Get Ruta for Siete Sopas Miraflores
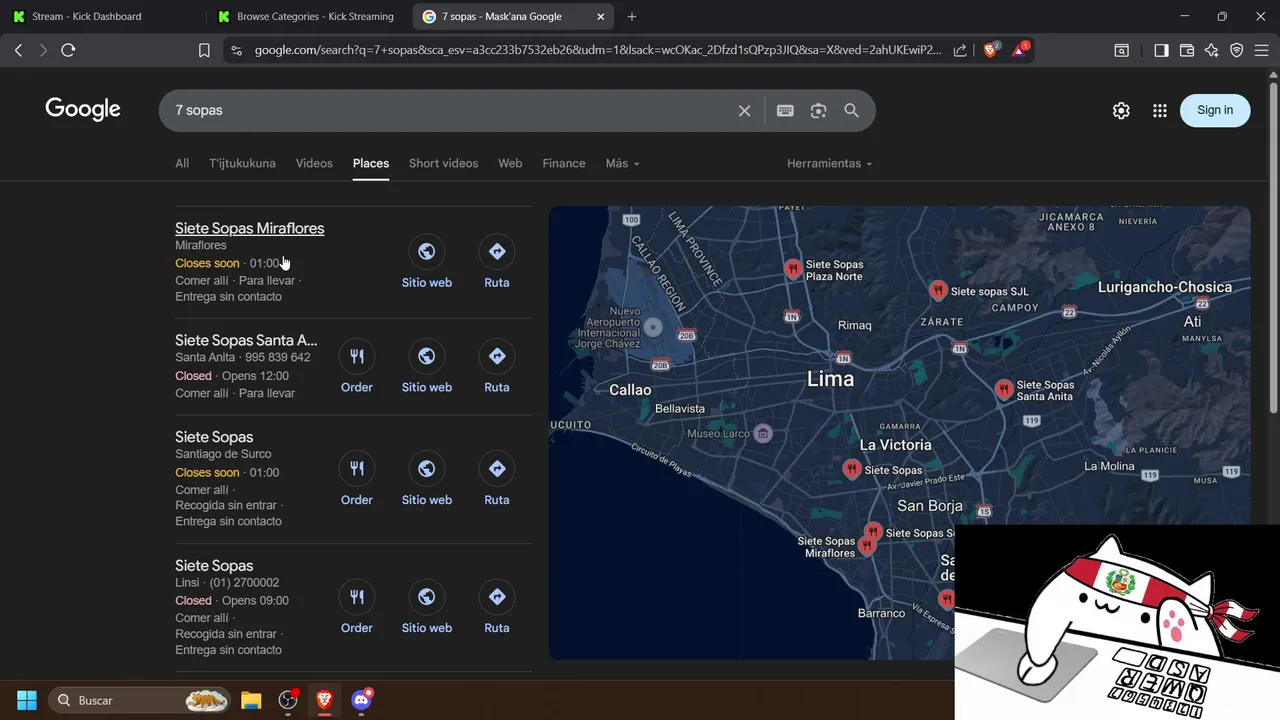The image size is (1280, 720). pos(497,263)
